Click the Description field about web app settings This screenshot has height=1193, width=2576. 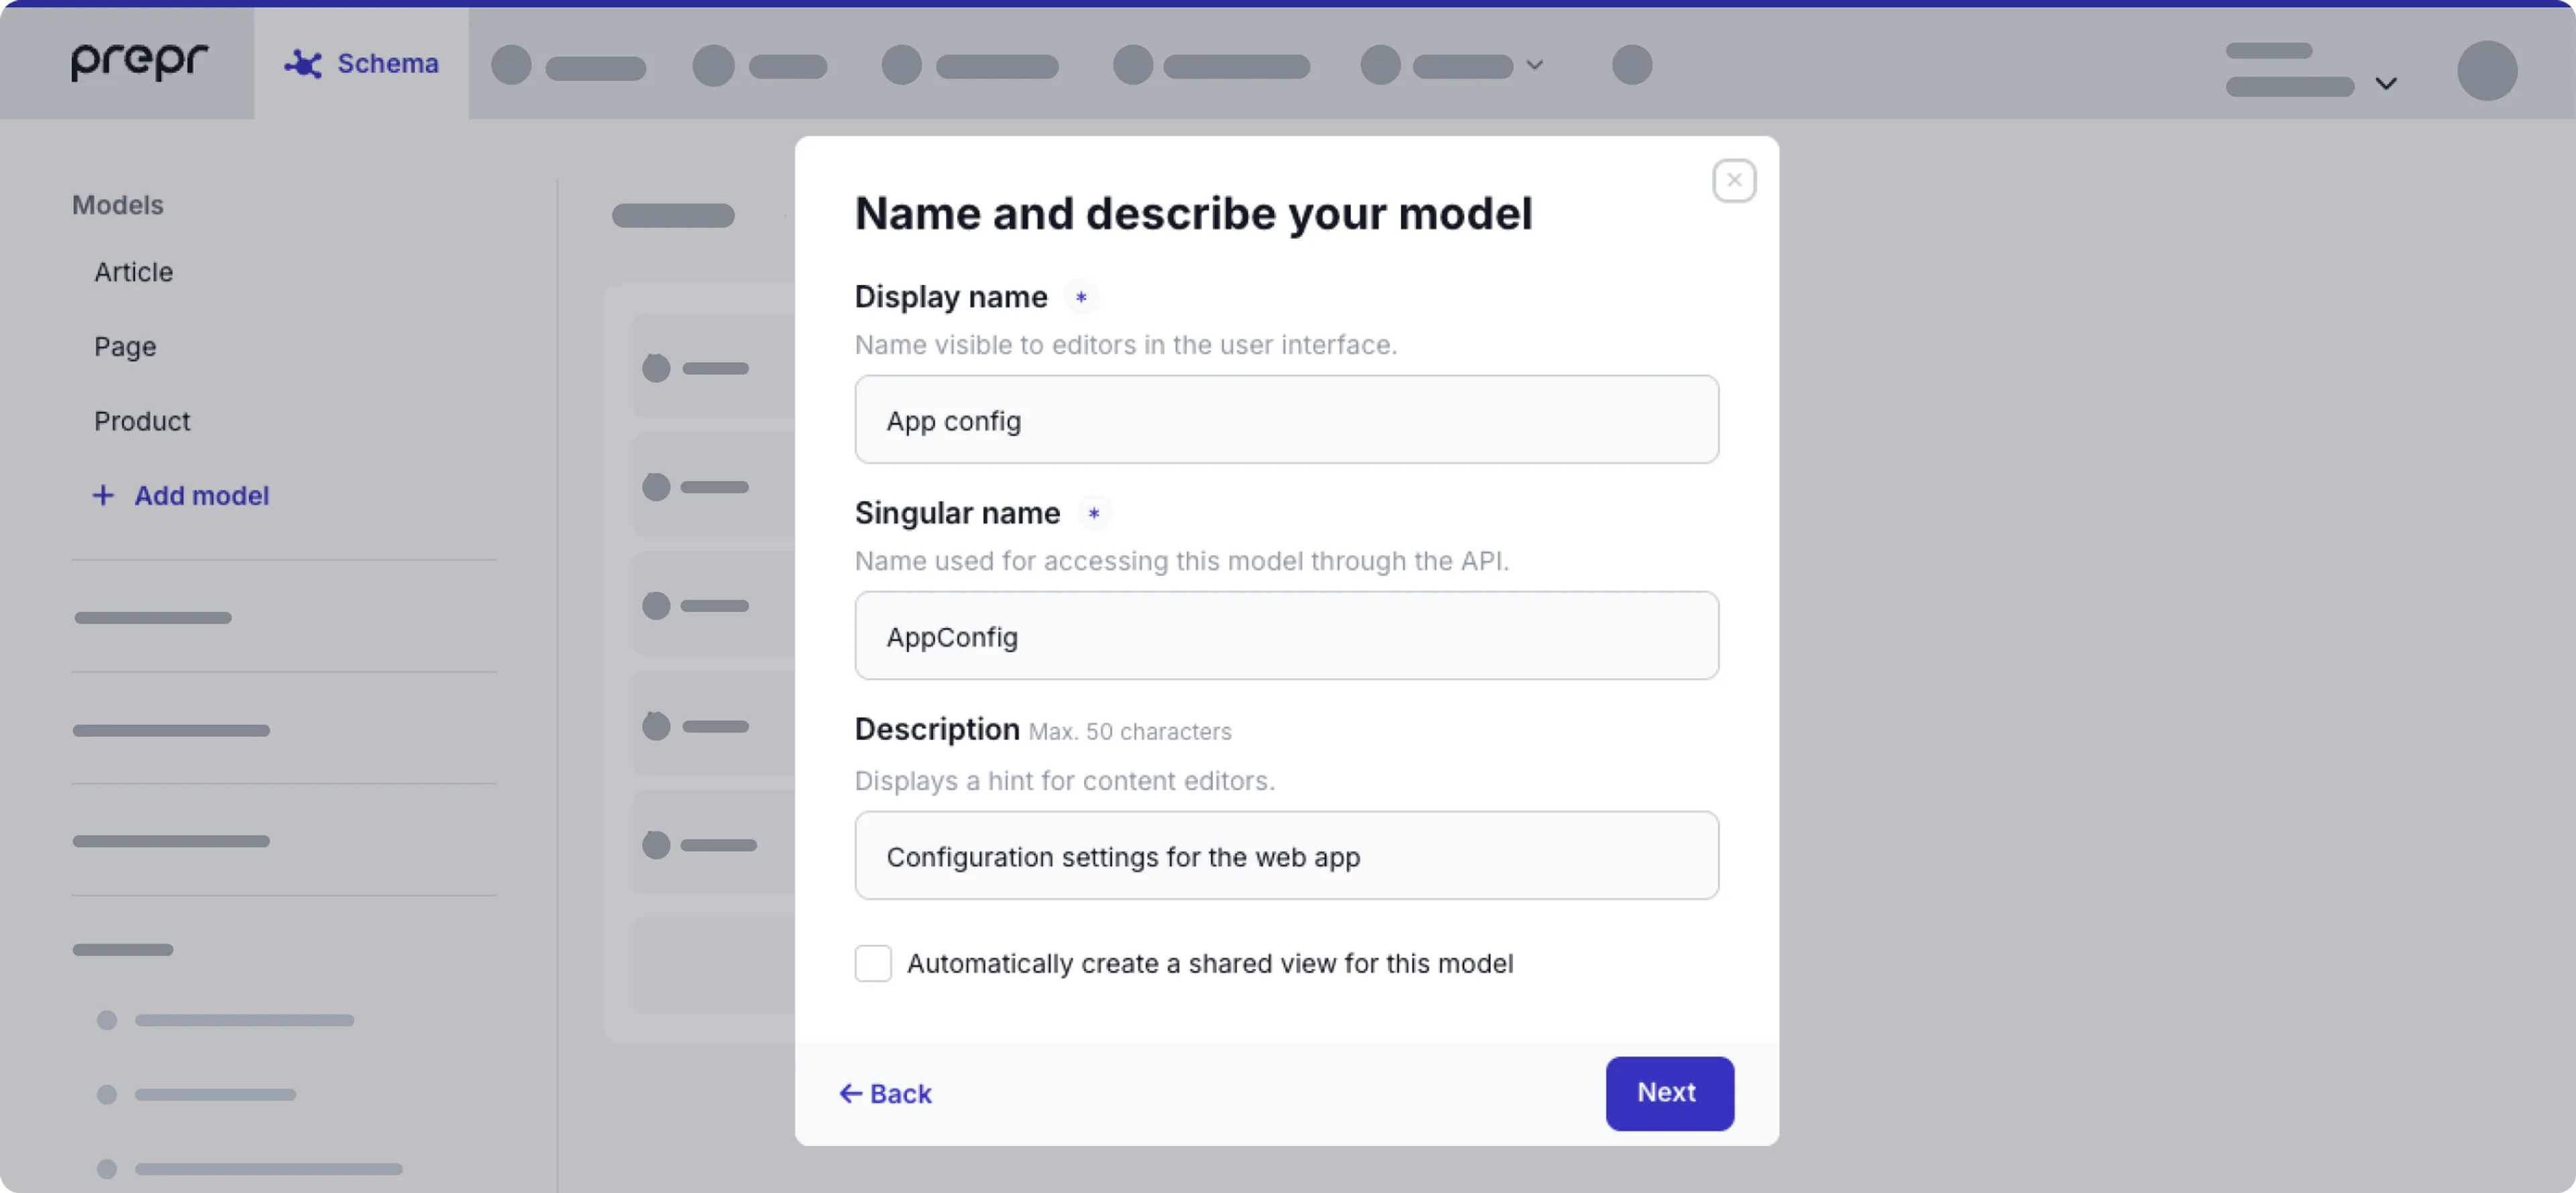tap(1286, 856)
